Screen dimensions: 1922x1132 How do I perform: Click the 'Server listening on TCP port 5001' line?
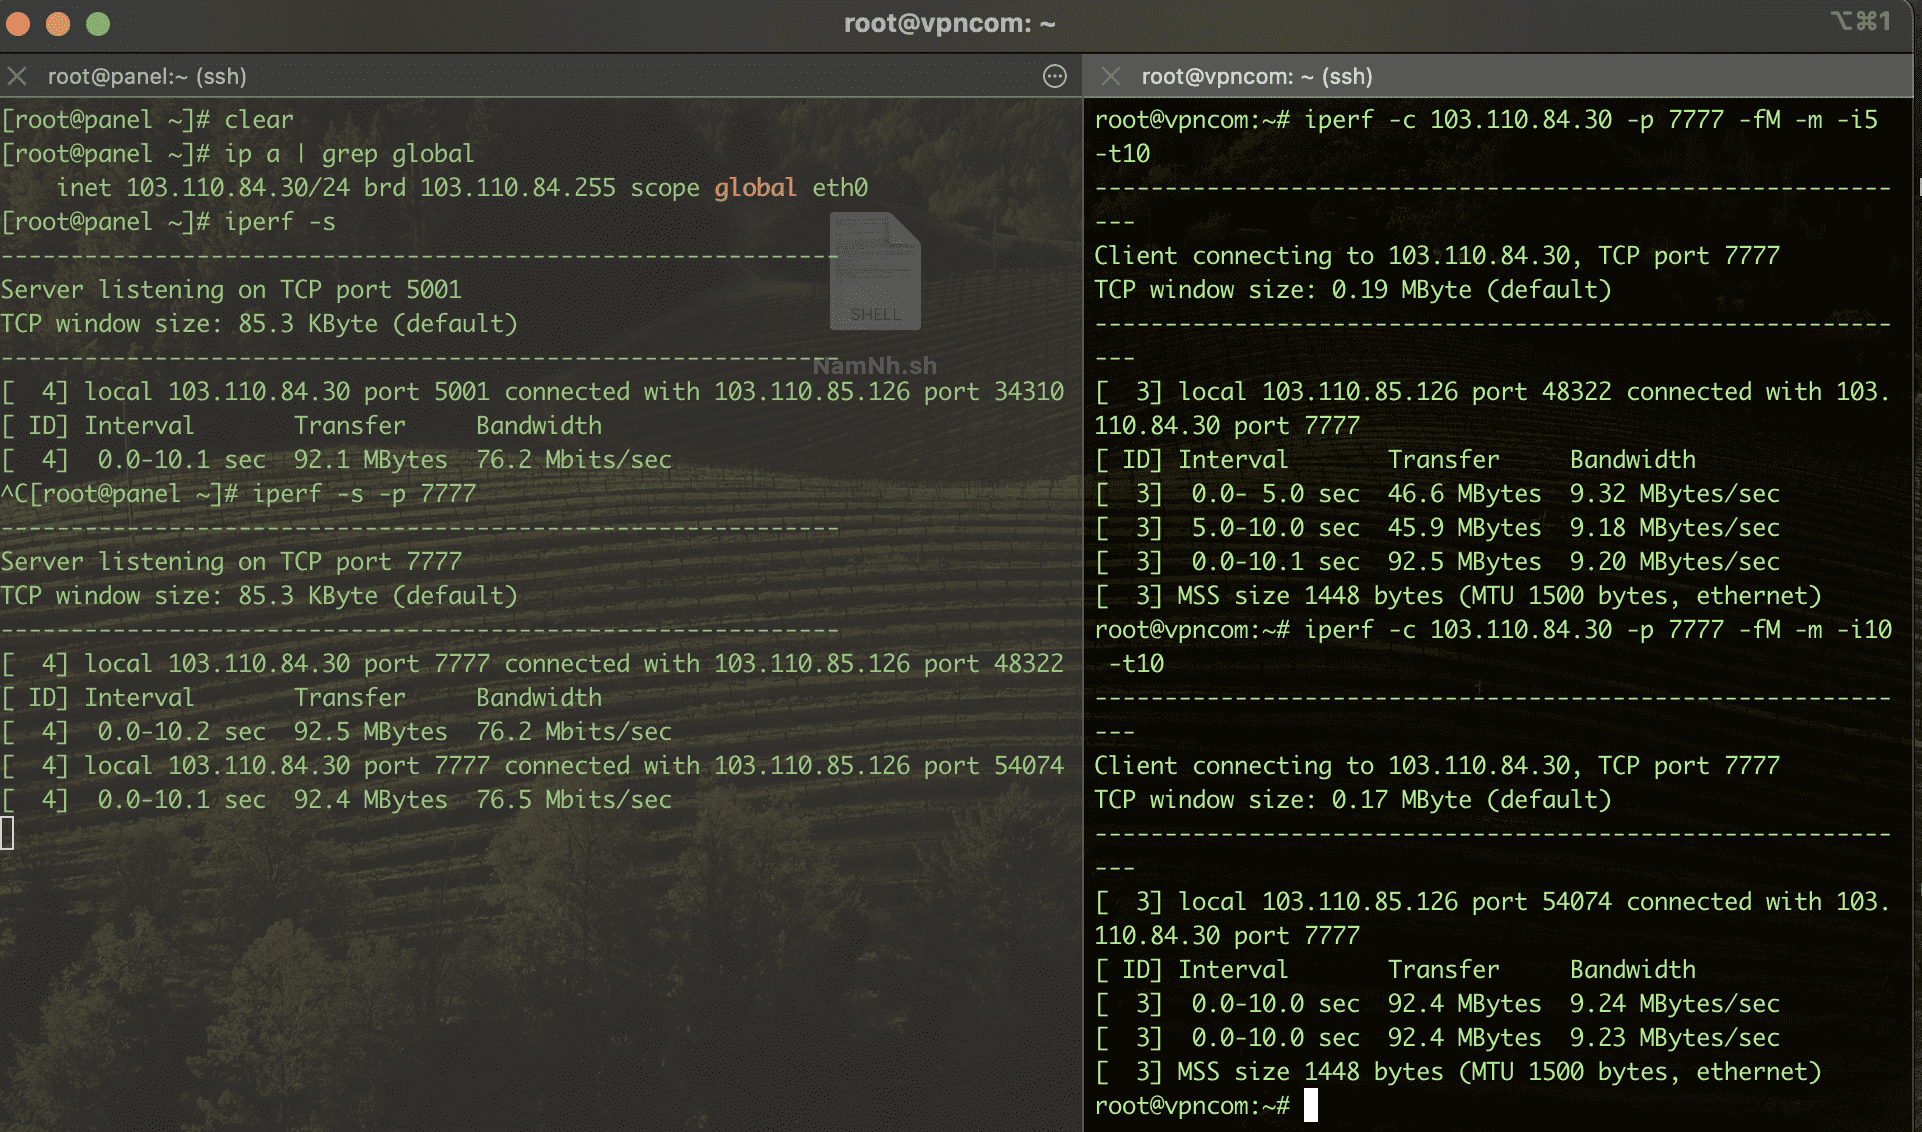[x=231, y=290]
